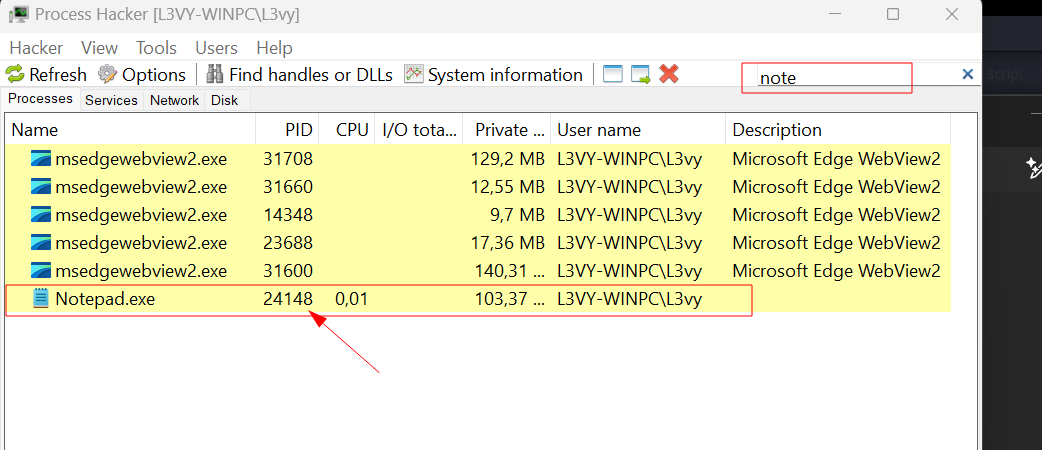Select msedgewebview2.exe with PID 31660

tap(478, 187)
